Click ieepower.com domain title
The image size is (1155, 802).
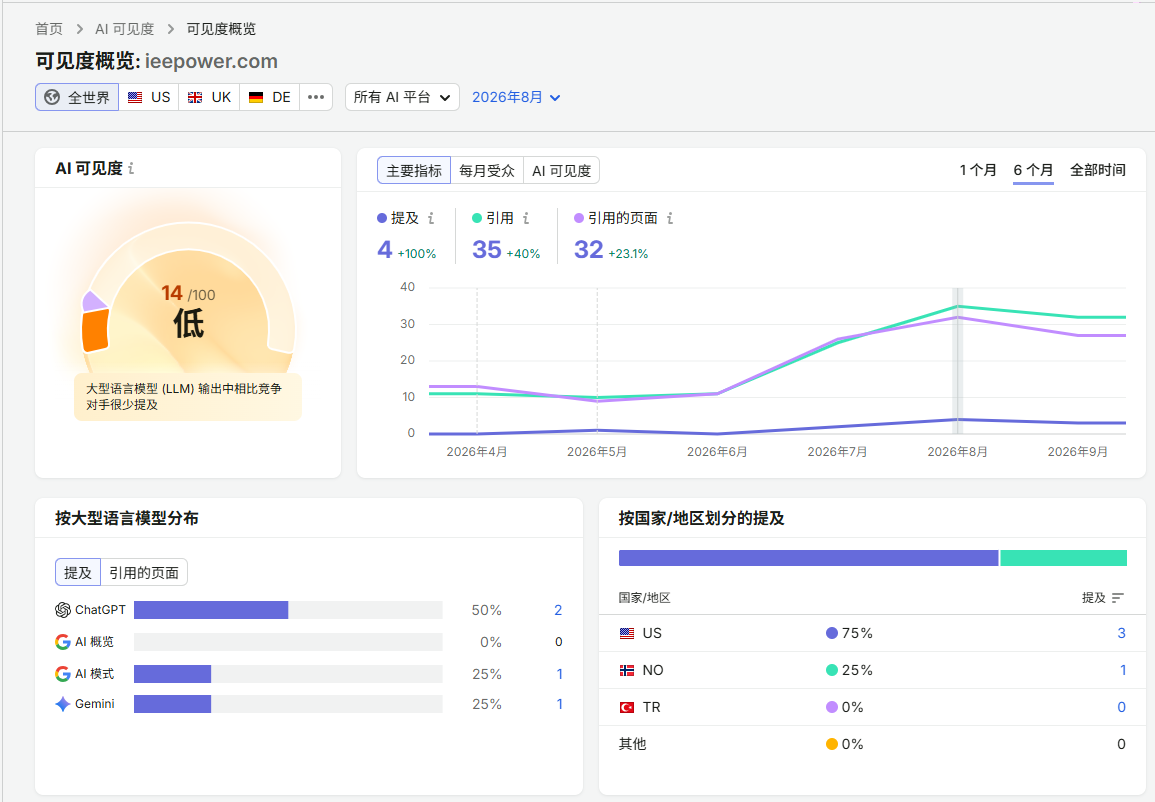(x=211, y=61)
